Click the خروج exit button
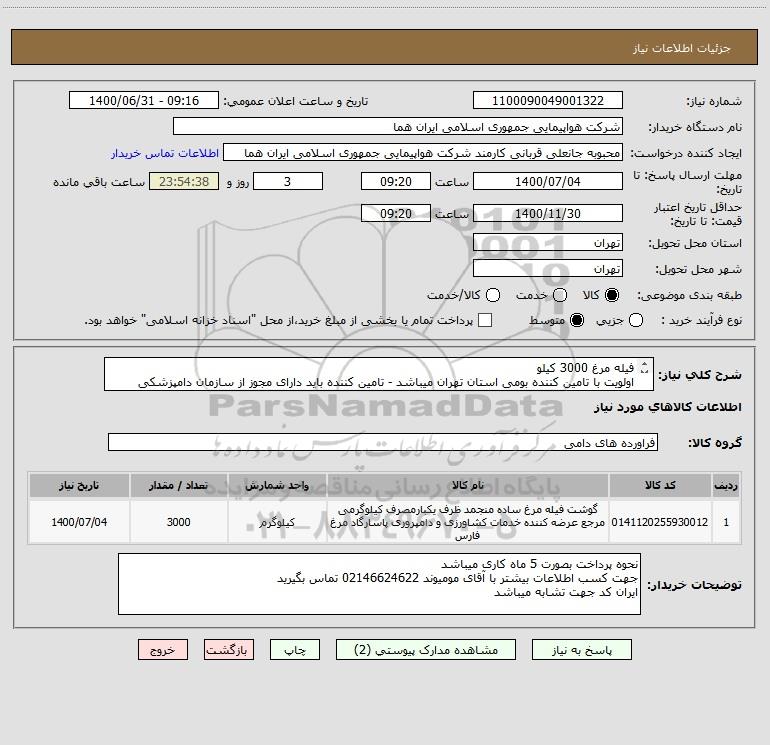 tap(163, 650)
